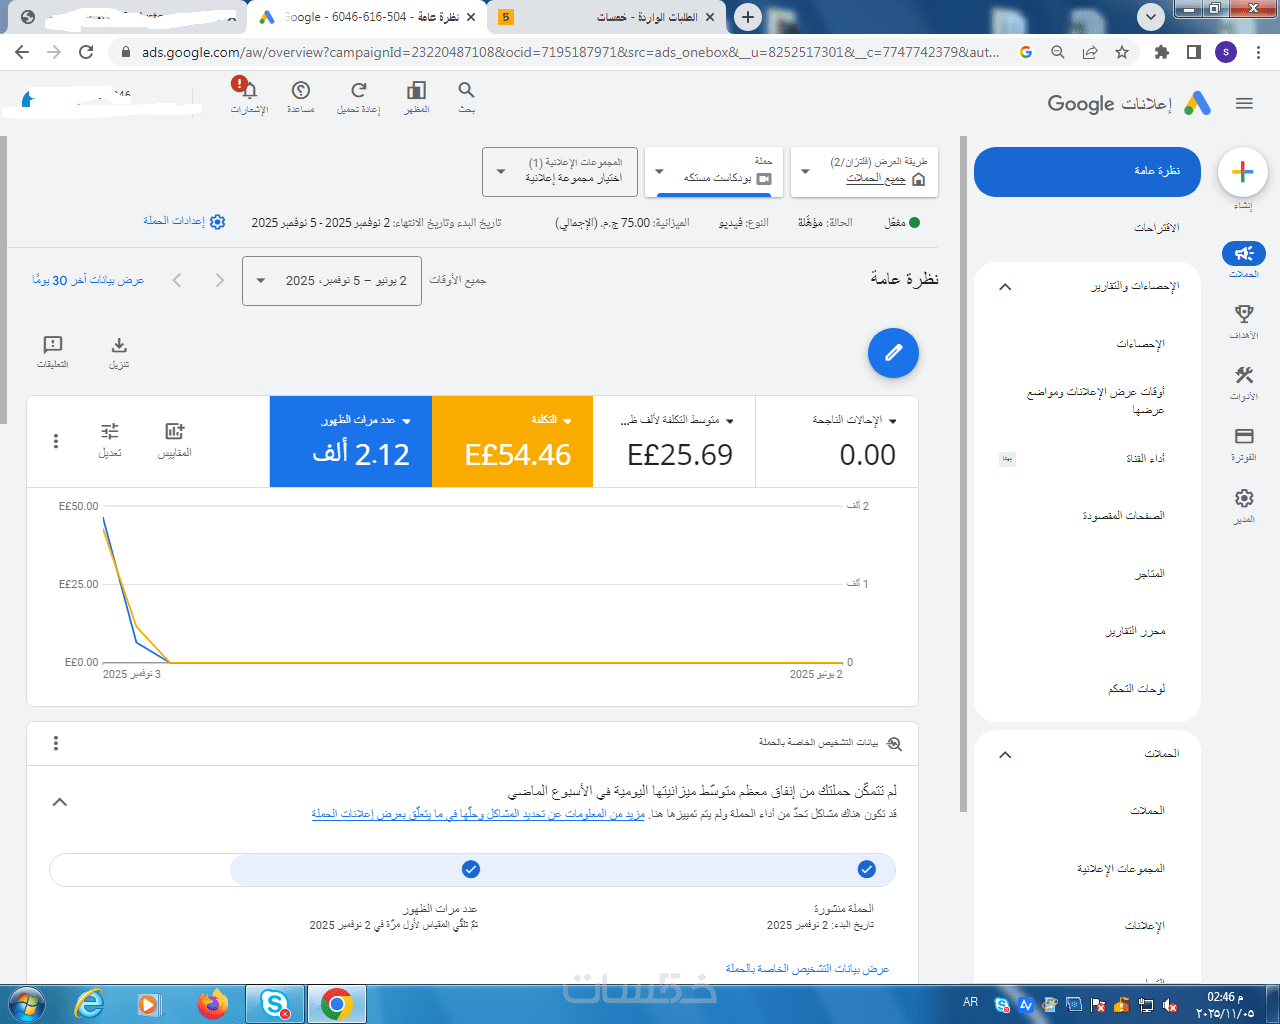Image resolution: width=1280 pixels, height=1024 pixels.
Task: Open the View (طريقة العرض) filter dropdown
Action: (865, 172)
